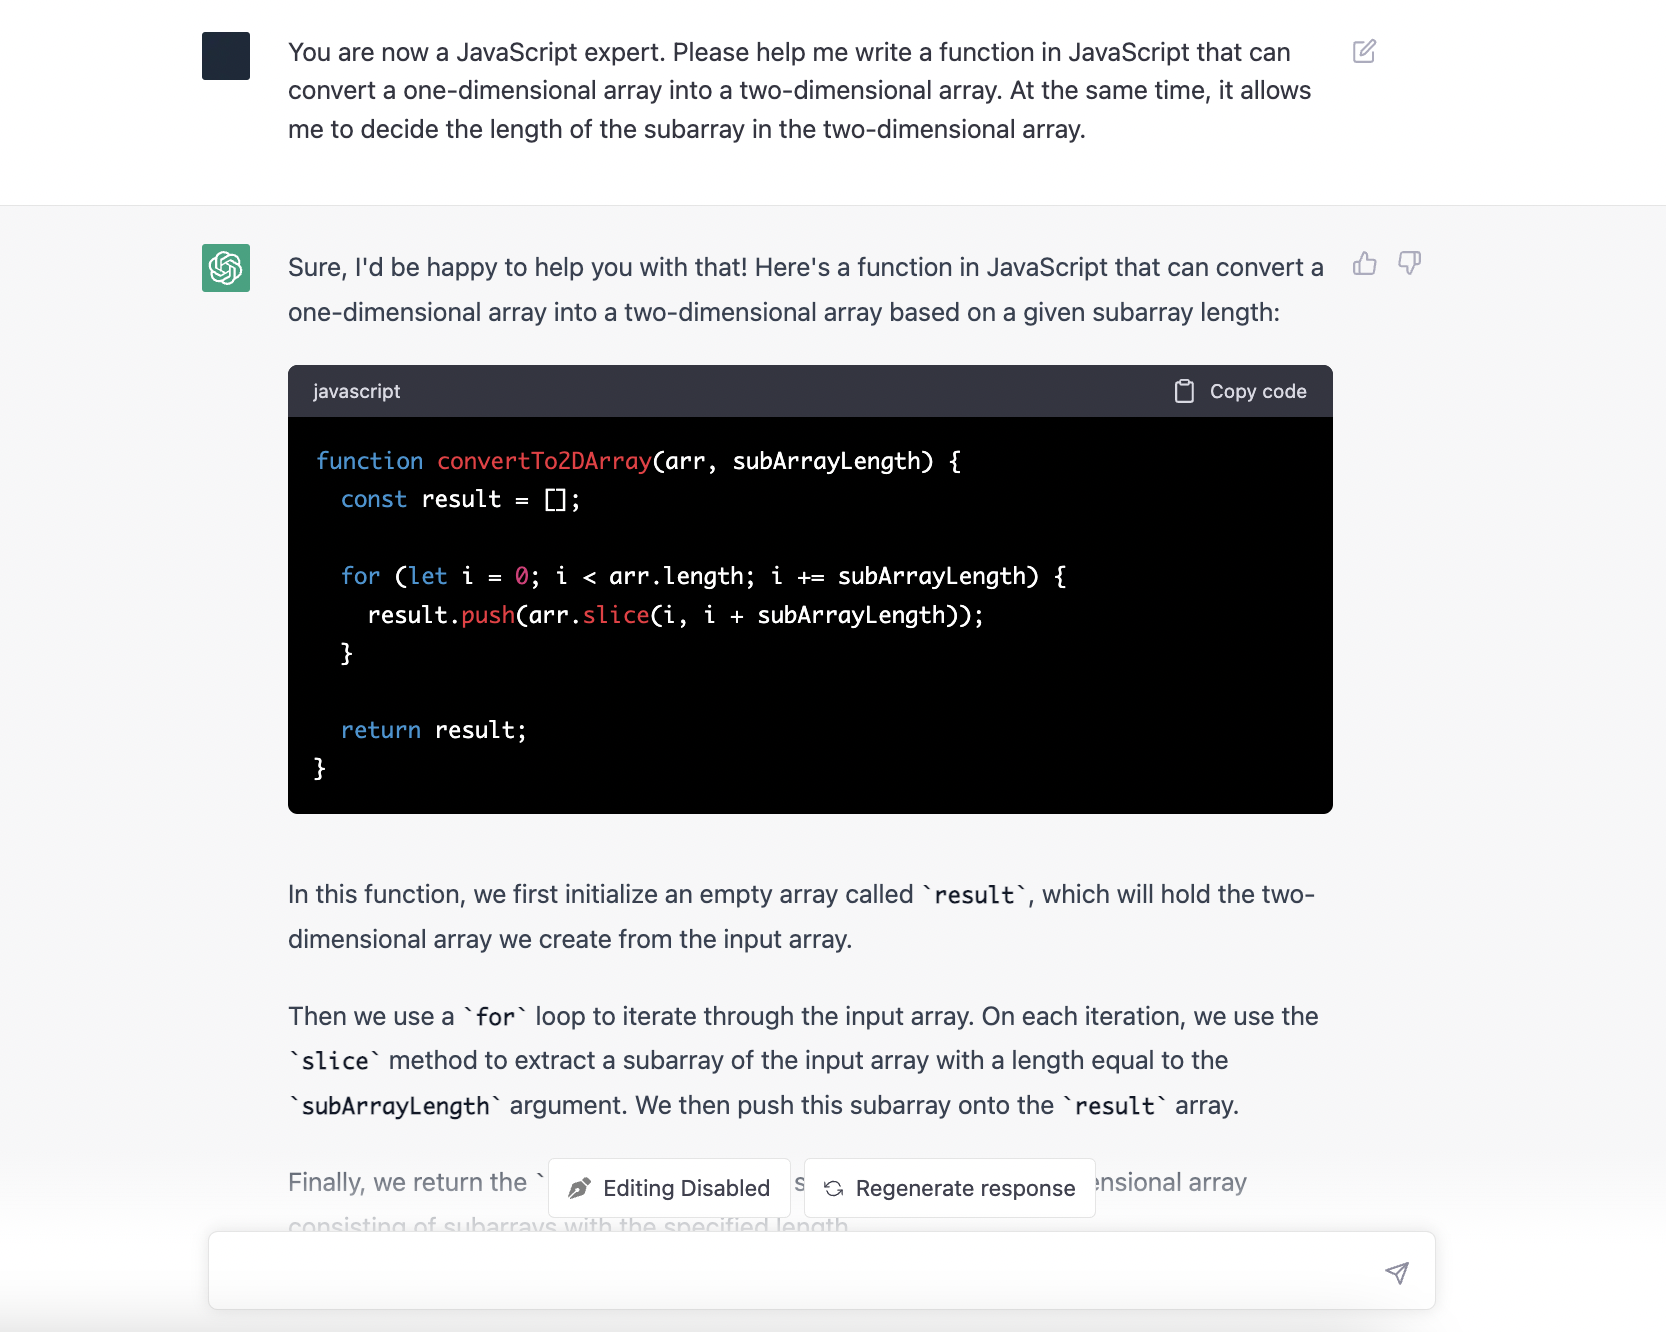Click the Editing Disabled button

click(669, 1188)
